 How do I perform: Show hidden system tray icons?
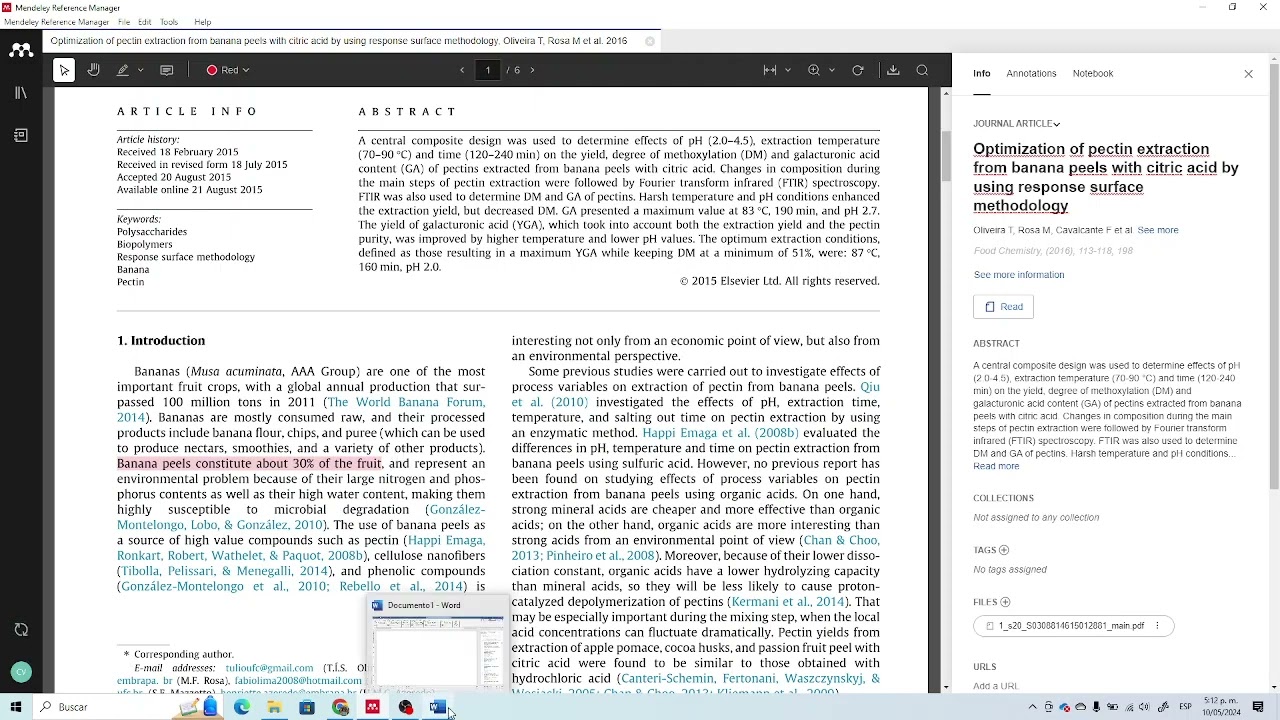1033,707
